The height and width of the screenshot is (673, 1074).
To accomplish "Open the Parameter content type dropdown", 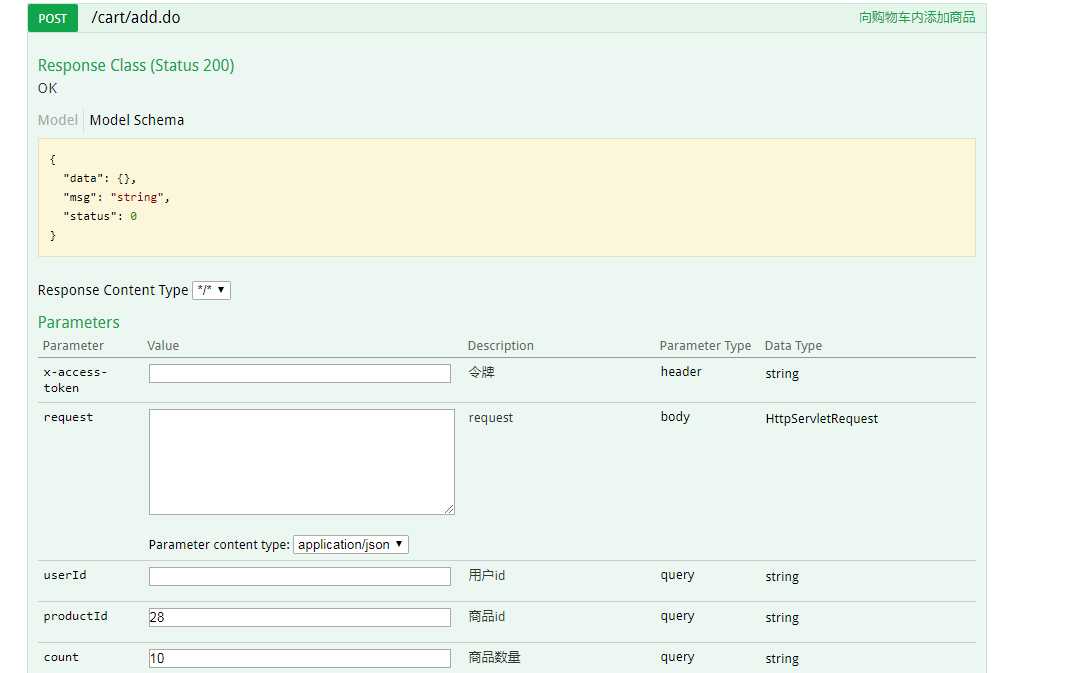I will coord(351,544).
